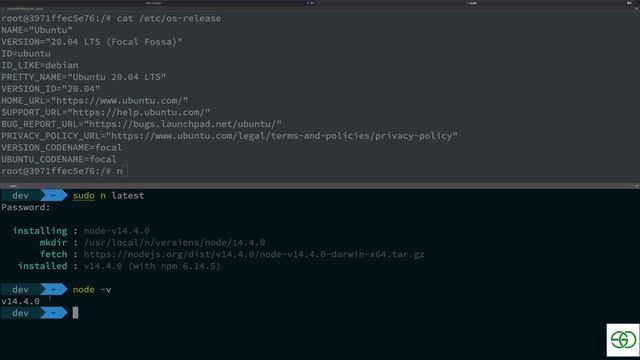Click the ID=ubuntu line
Viewport: 640px width, 360px height.
tap(26, 53)
